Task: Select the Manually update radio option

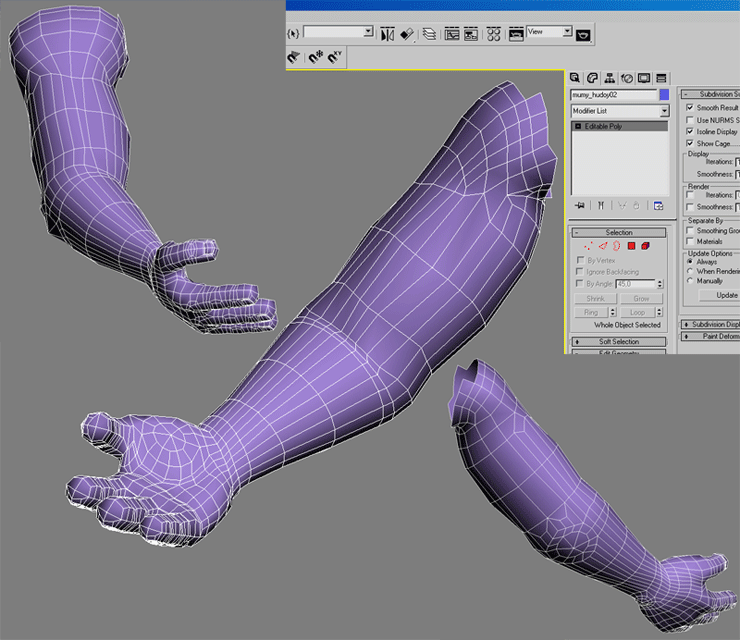Action: tap(690, 281)
